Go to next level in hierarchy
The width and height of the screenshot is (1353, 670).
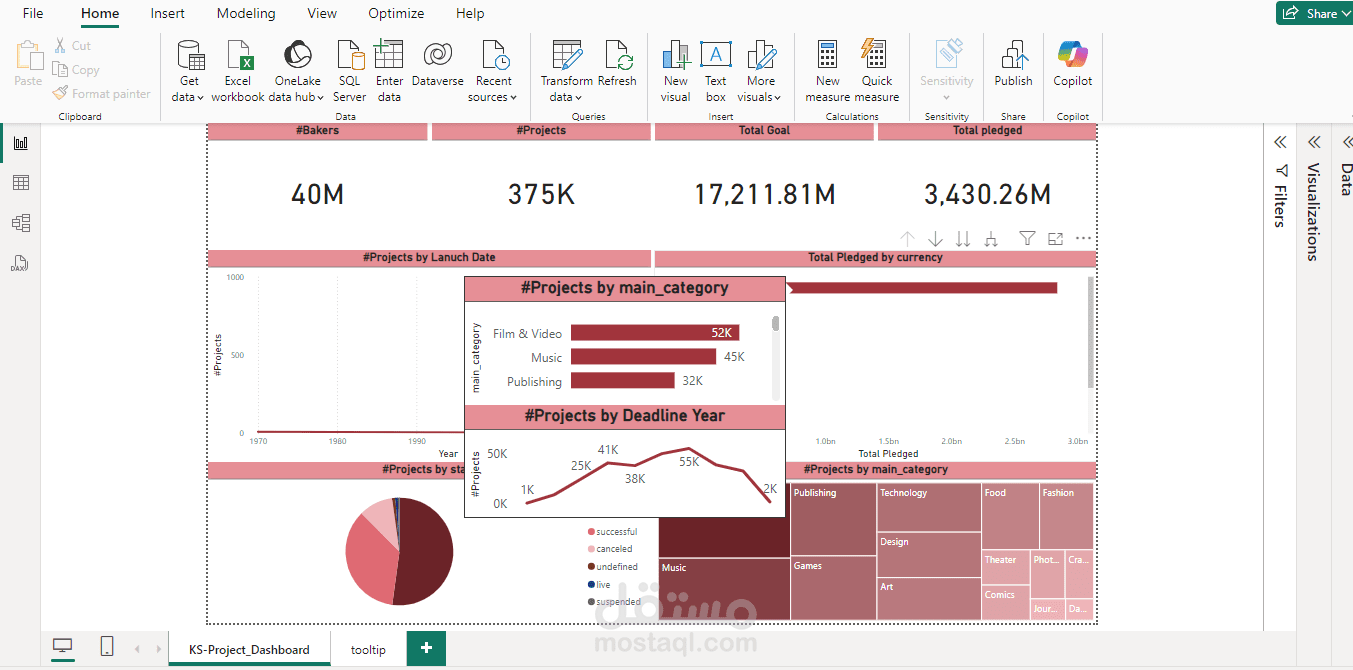963,238
